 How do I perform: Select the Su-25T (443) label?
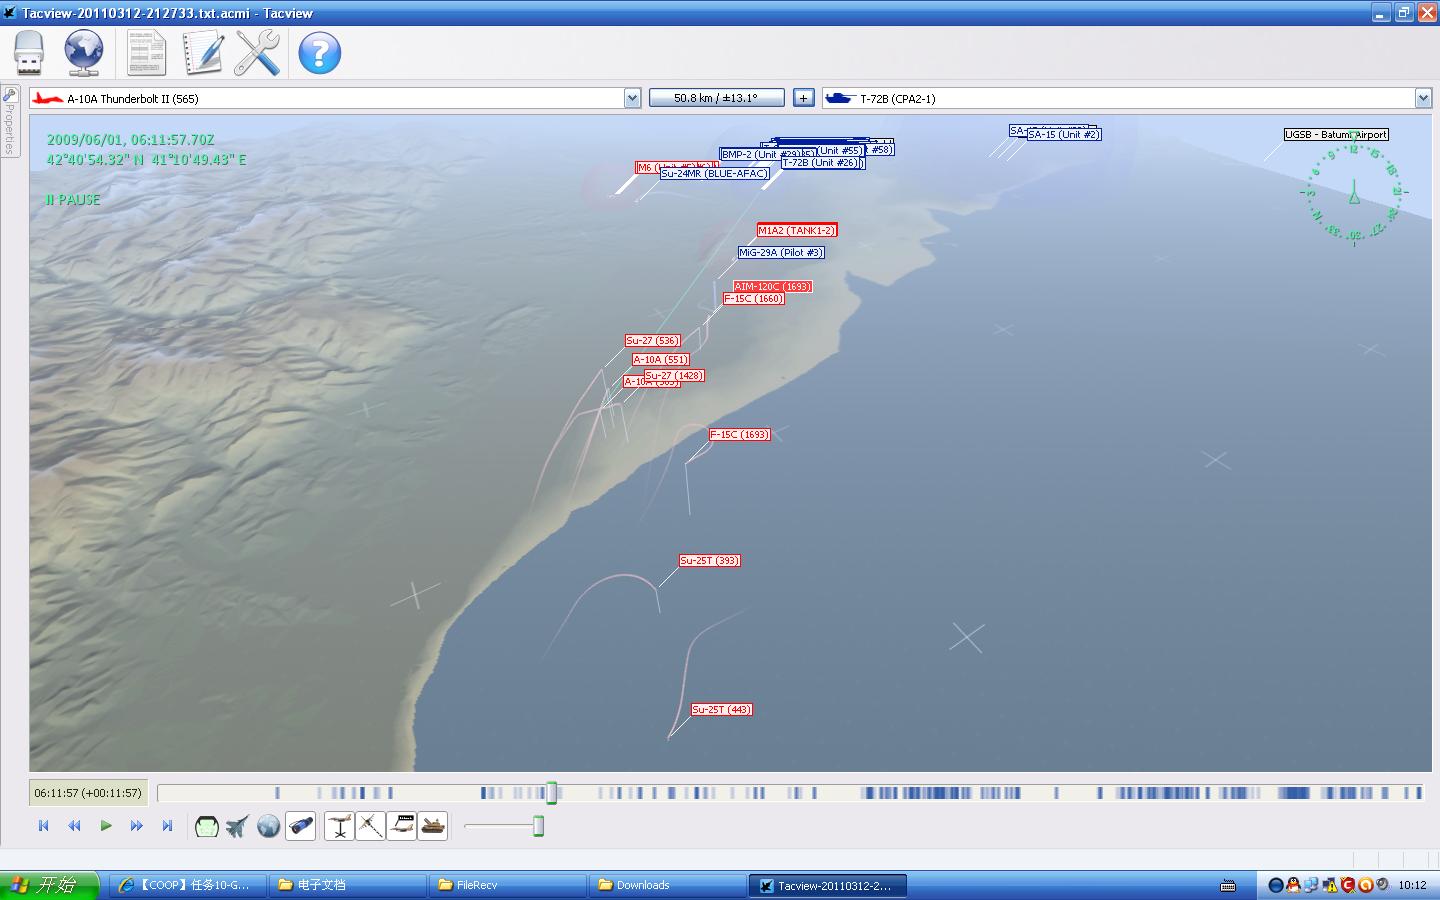(x=722, y=710)
